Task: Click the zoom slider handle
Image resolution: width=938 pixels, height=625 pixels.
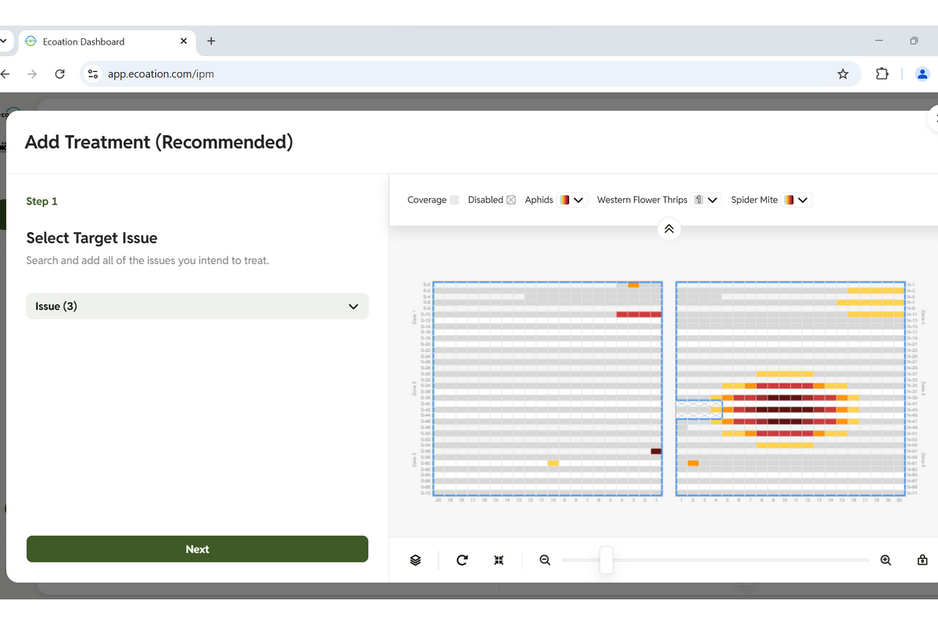Action: tap(606, 560)
